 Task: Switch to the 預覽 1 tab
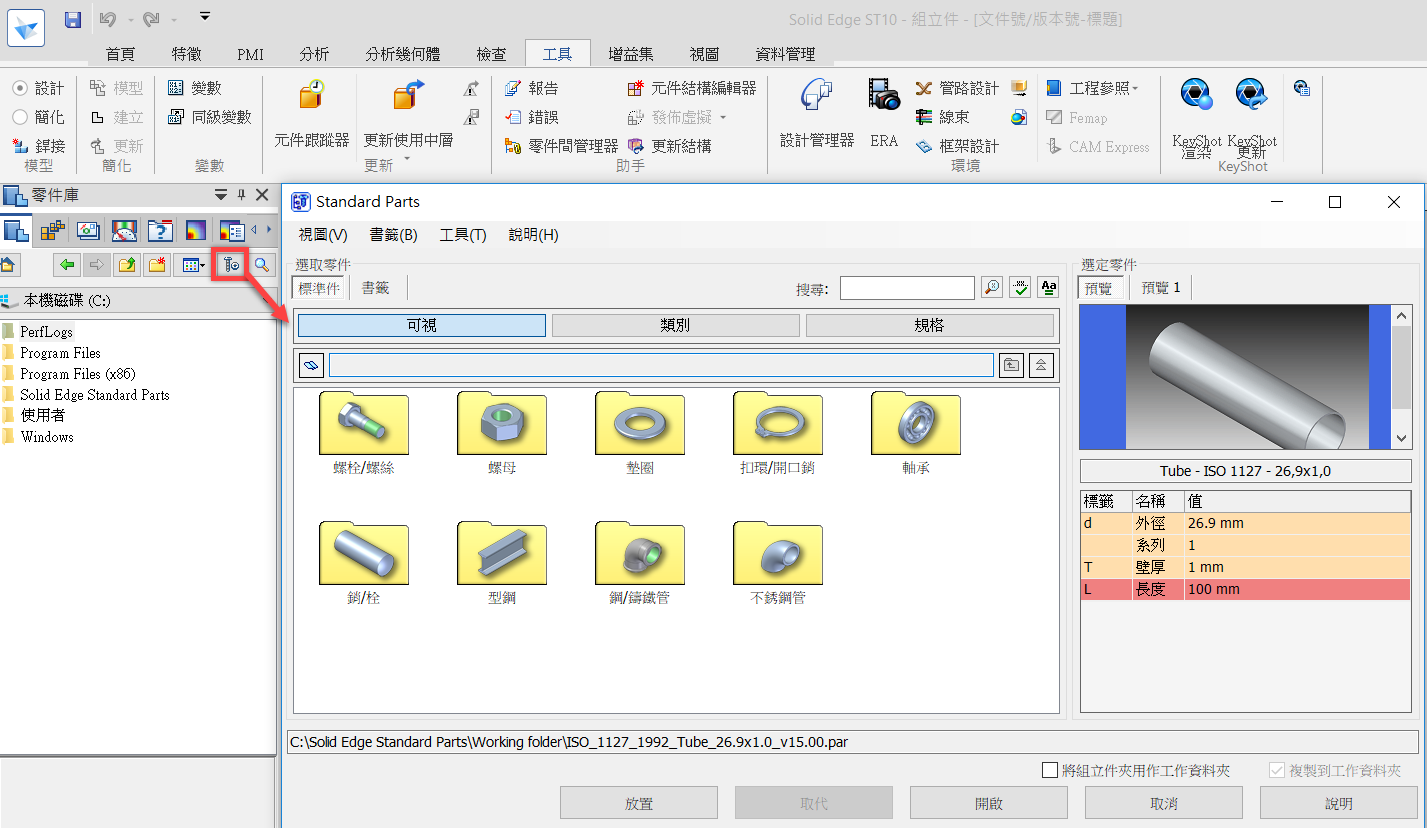pyautogui.click(x=1161, y=288)
